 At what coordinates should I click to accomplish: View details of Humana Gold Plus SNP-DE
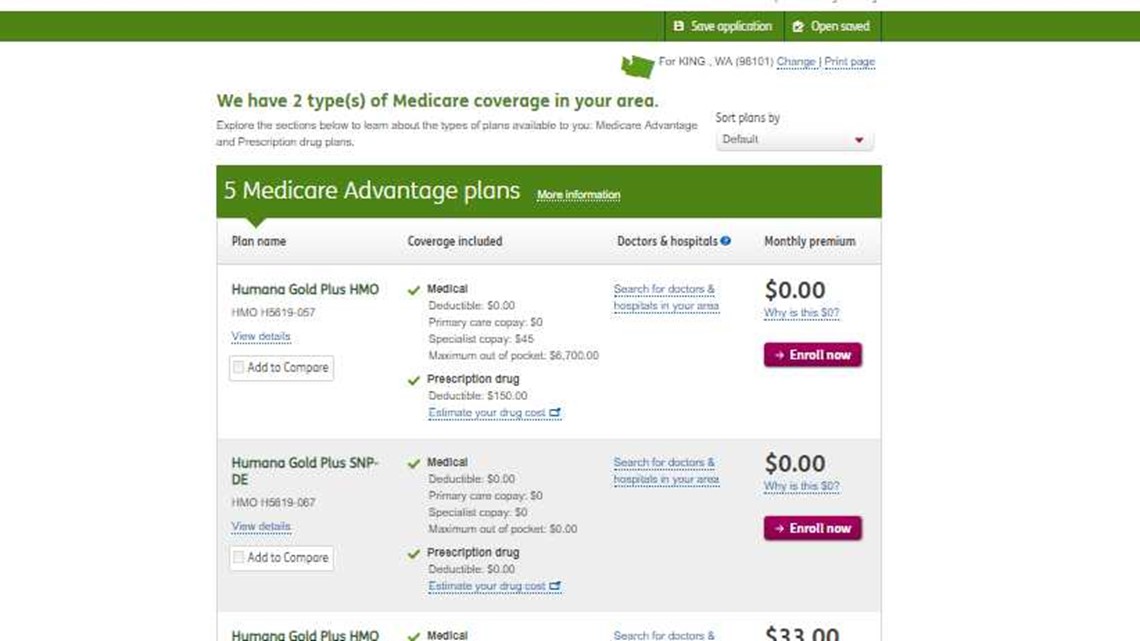click(260, 526)
